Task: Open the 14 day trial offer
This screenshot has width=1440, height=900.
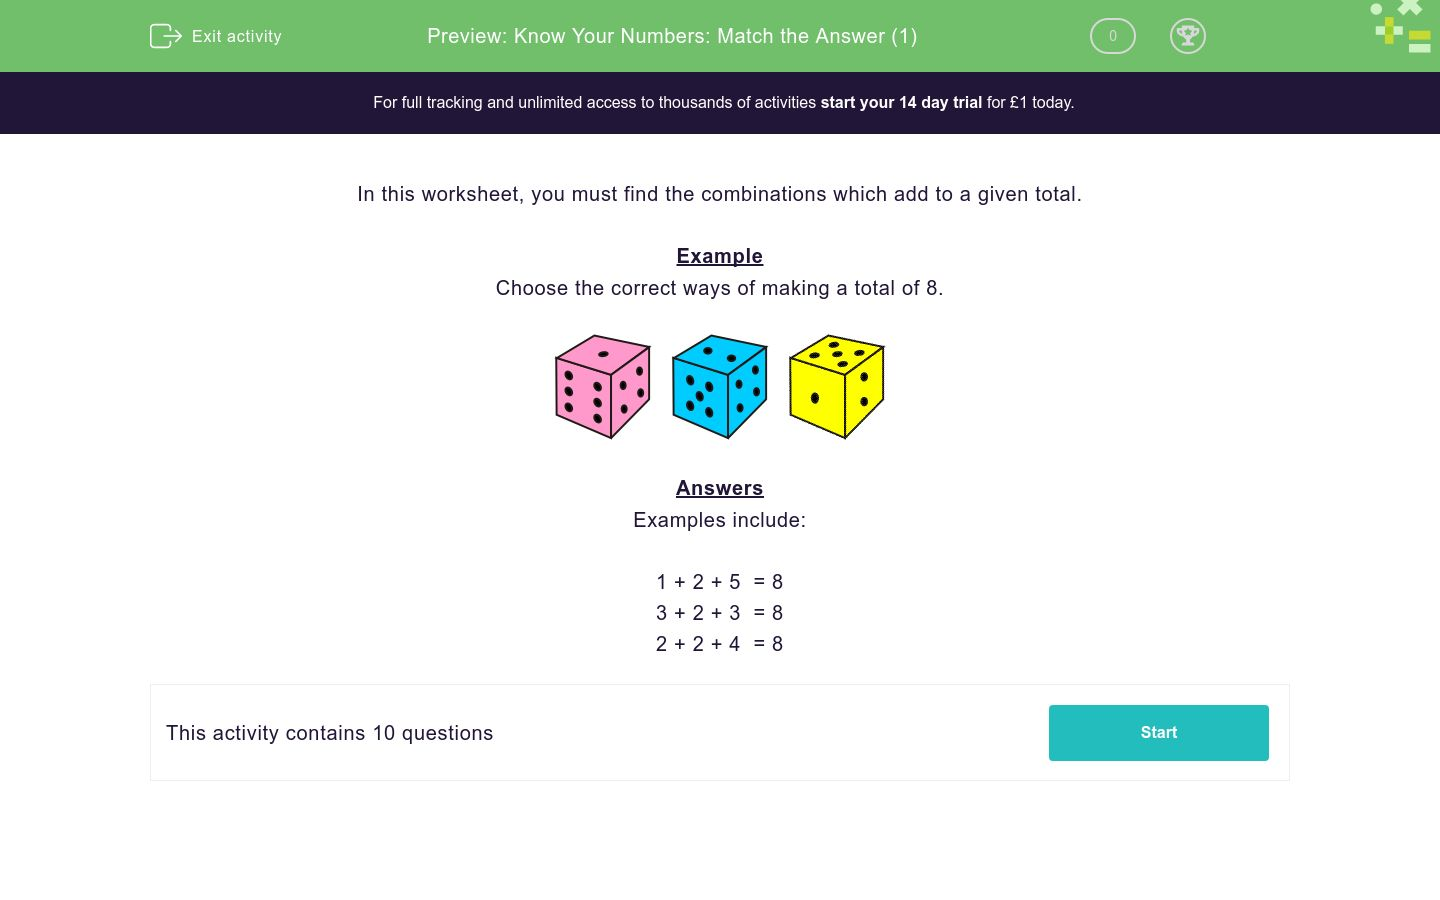Action: pyautogui.click(x=900, y=102)
